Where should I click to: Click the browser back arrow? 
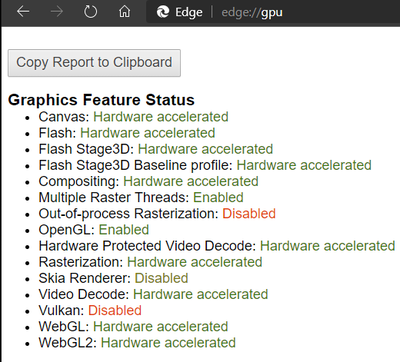(23, 12)
